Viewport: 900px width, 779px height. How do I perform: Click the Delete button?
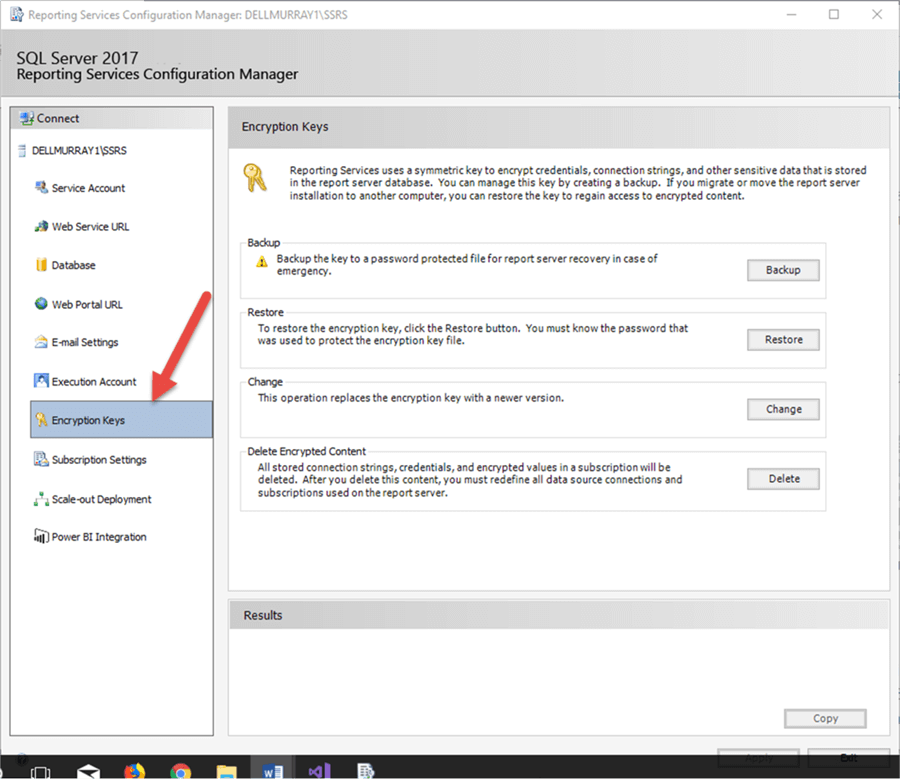[783, 478]
